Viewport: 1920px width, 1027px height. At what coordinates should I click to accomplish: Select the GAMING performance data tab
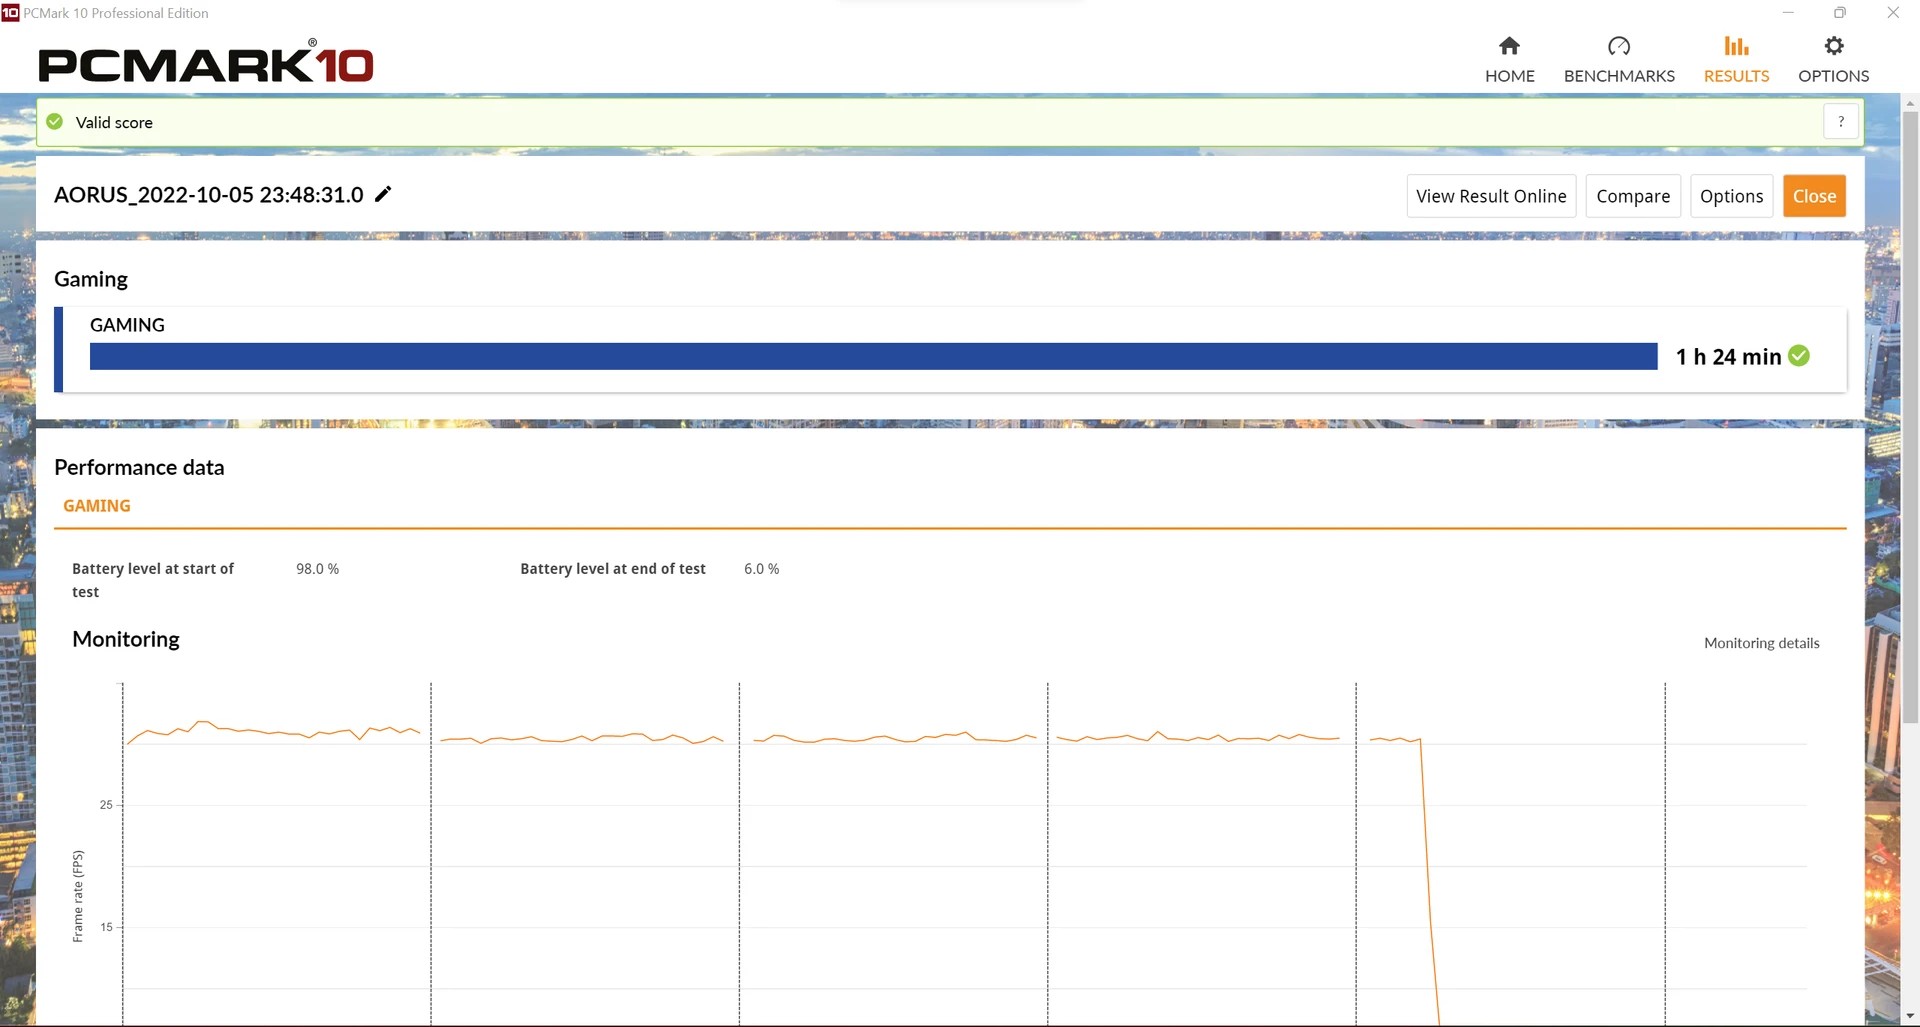97,506
